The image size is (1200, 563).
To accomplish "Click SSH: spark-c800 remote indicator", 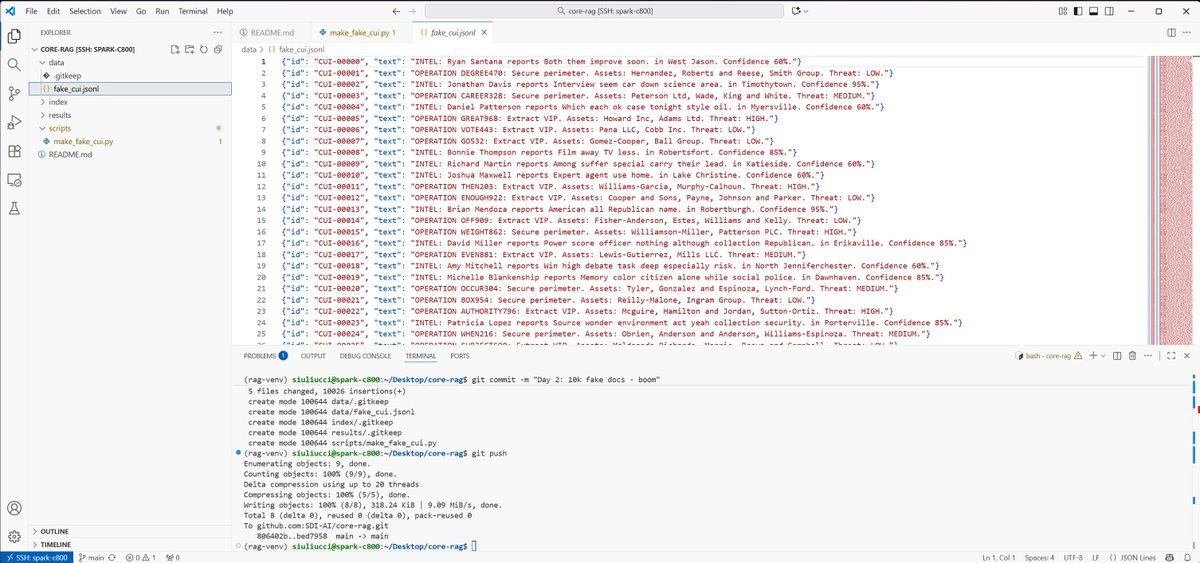I will pyautogui.click(x=37, y=556).
